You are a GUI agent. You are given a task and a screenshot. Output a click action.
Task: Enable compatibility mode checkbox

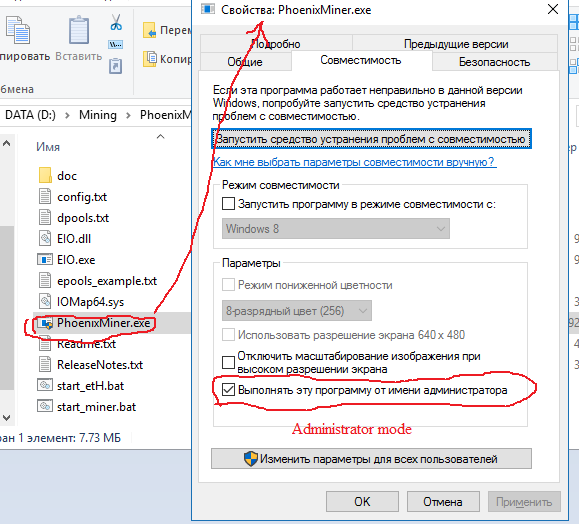[228, 204]
